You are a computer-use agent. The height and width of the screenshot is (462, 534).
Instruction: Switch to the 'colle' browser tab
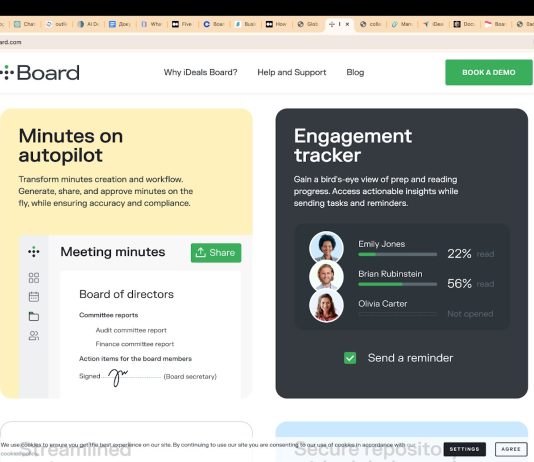(371, 24)
